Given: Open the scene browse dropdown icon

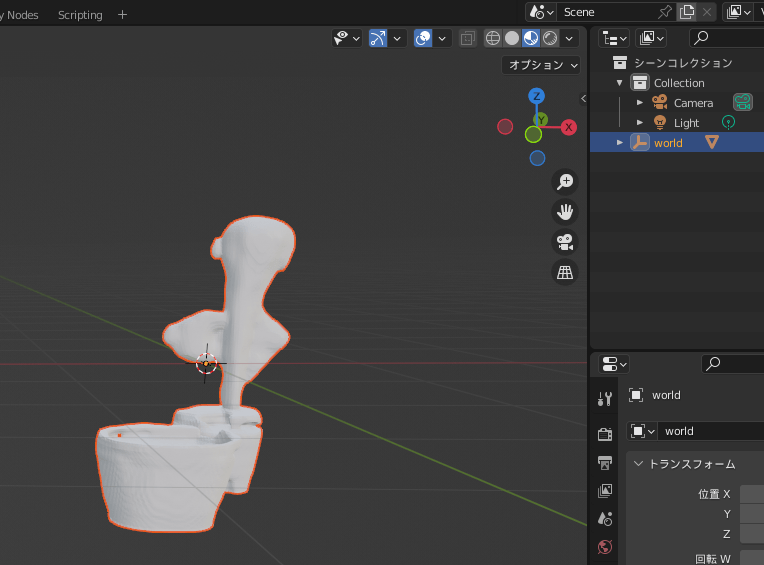Looking at the screenshot, I should point(541,12).
